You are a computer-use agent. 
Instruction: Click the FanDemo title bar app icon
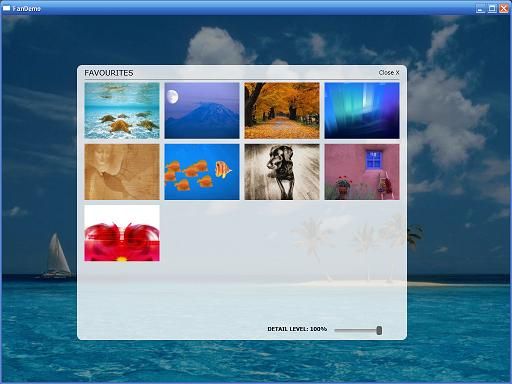pos(6,8)
